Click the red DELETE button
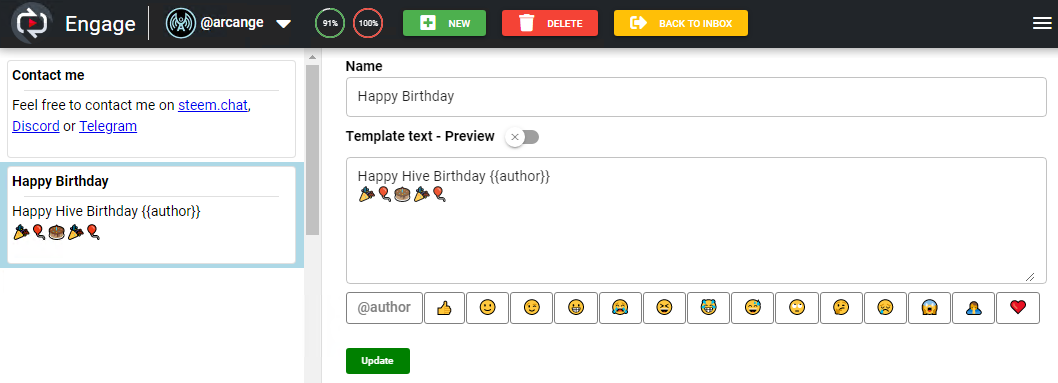Screen dimensions: 1058x383 [x=550, y=24]
